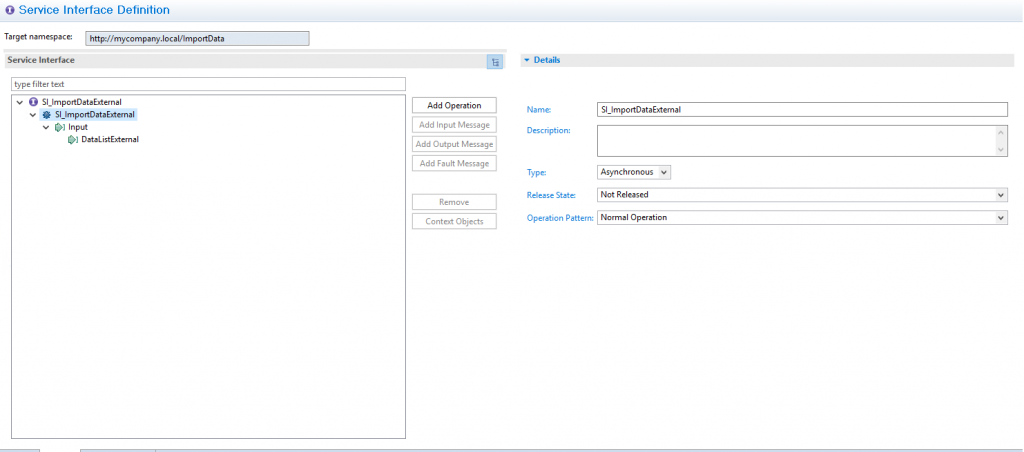Click the Description label
1024x452 pixels.
(549, 131)
